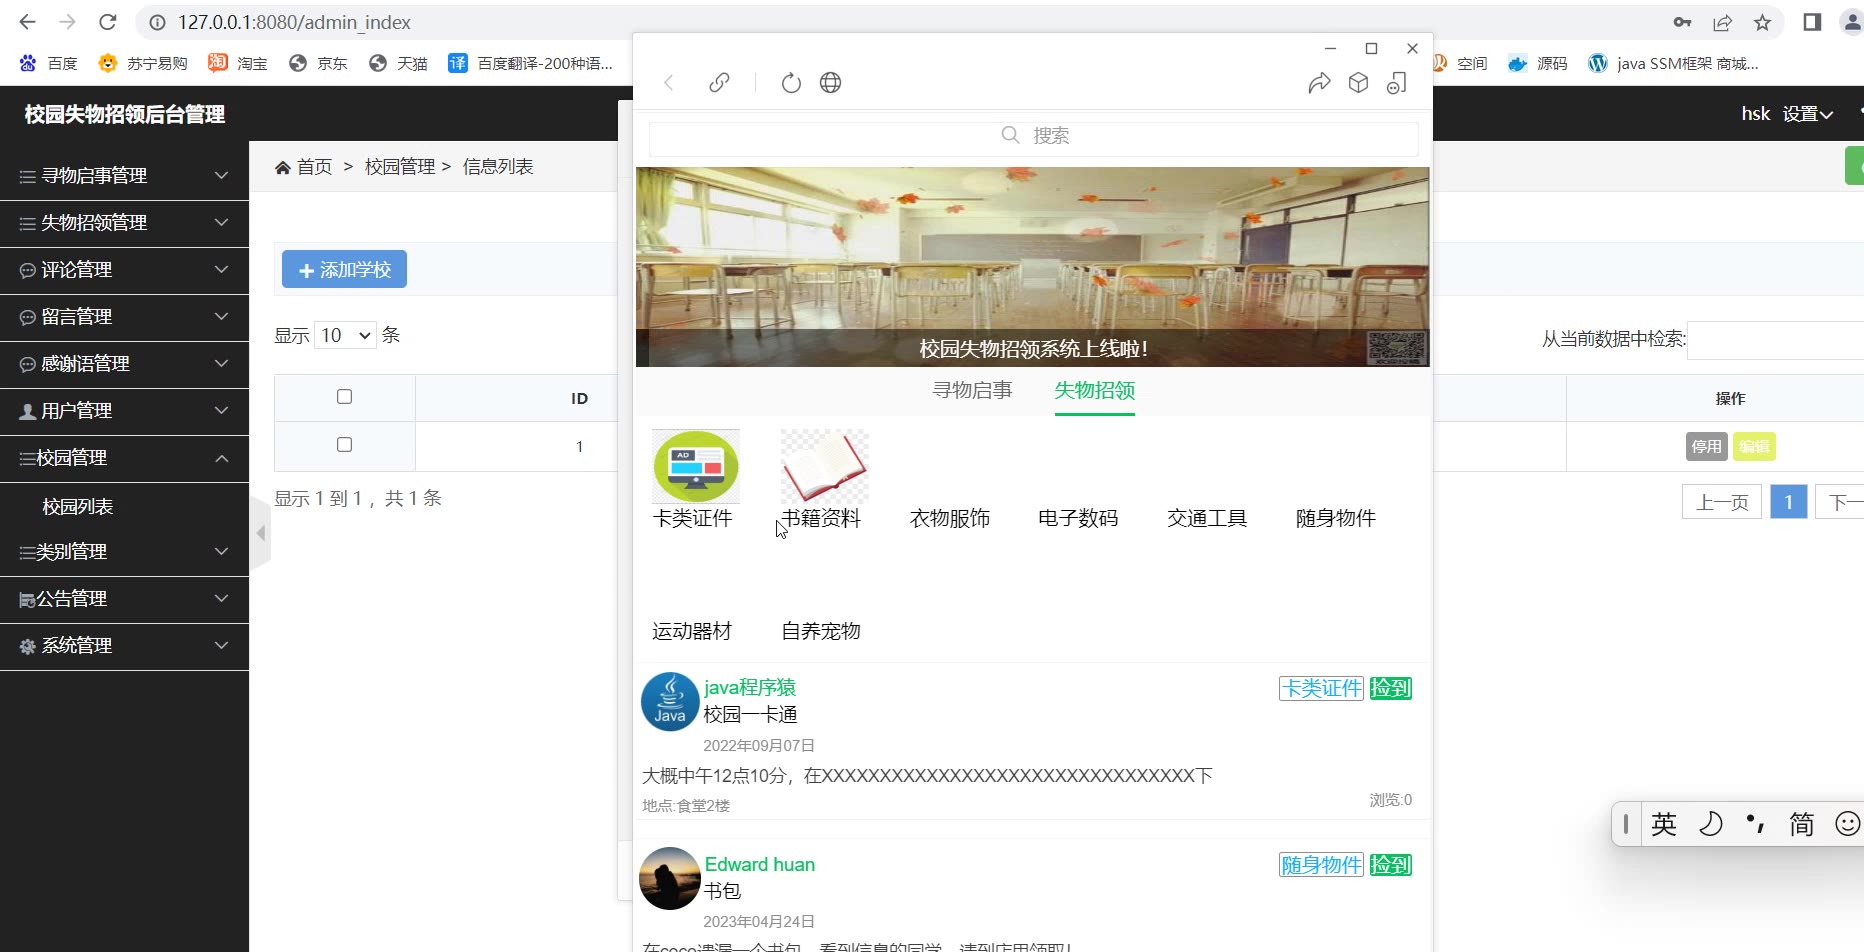Expand the 公告管理 sidebar menu
Screen dimensions: 1864x952
(124, 599)
